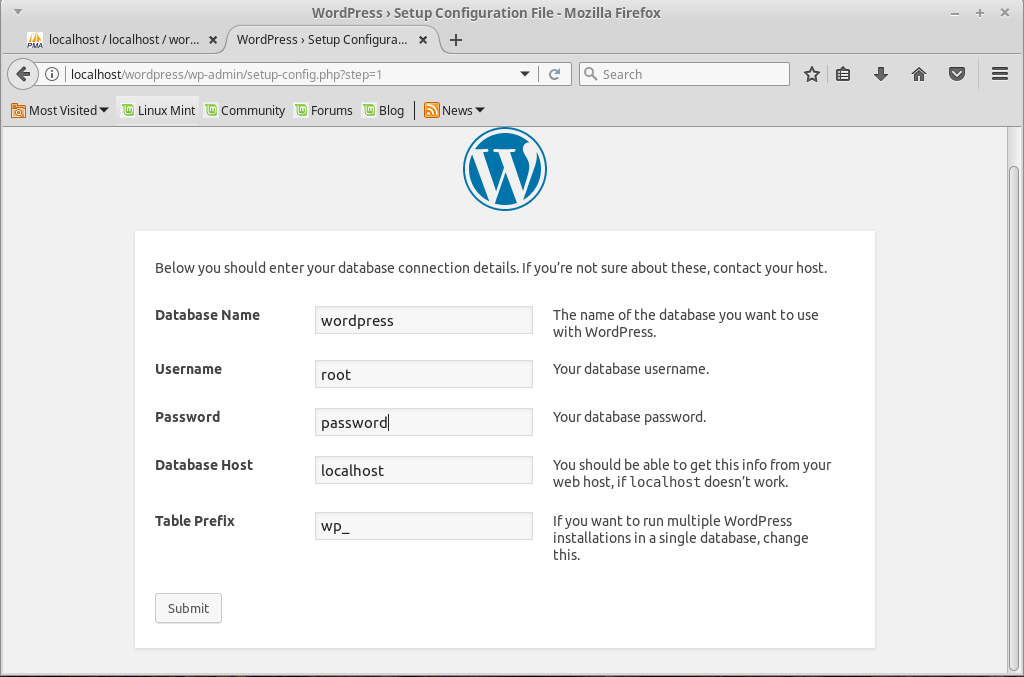Submit the database connection form
The height and width of the screenshot is (677, 1024).
click(188, 608)
